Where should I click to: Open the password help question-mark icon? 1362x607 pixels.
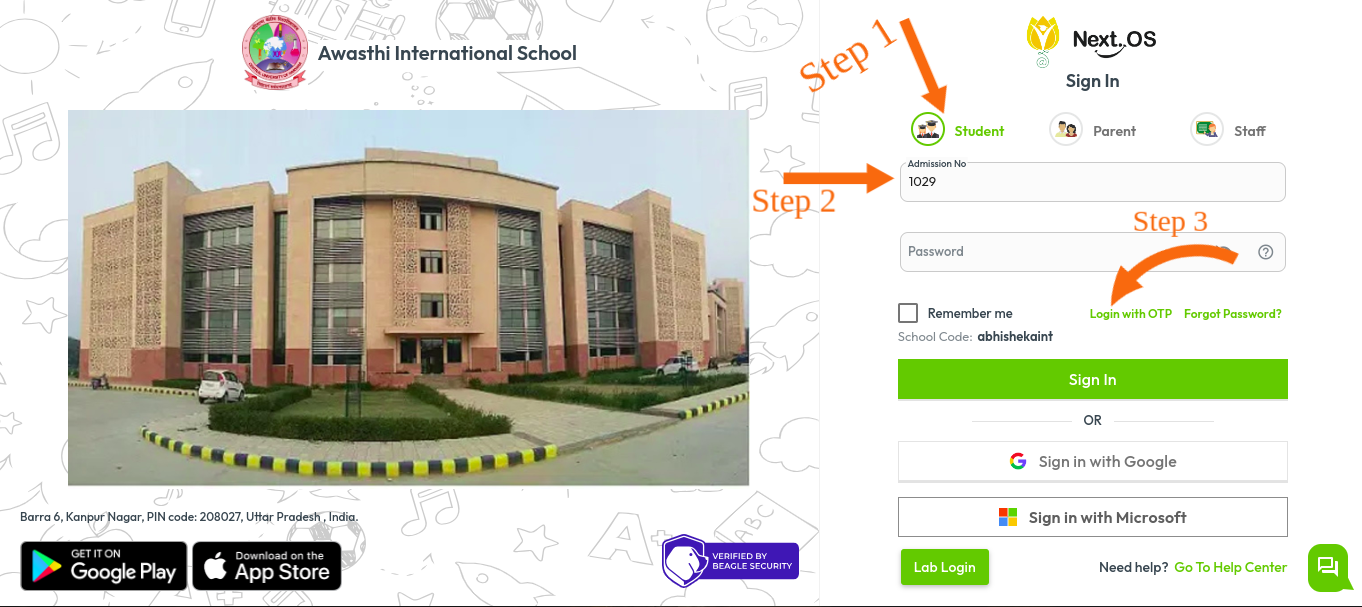[x=1265, y=252]
